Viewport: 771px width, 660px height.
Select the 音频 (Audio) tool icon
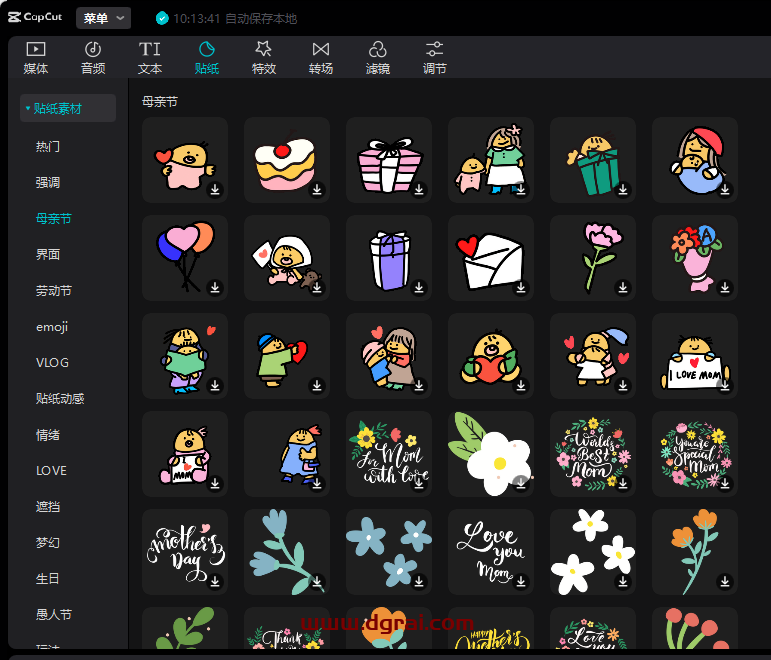click(x=93, y=49)
